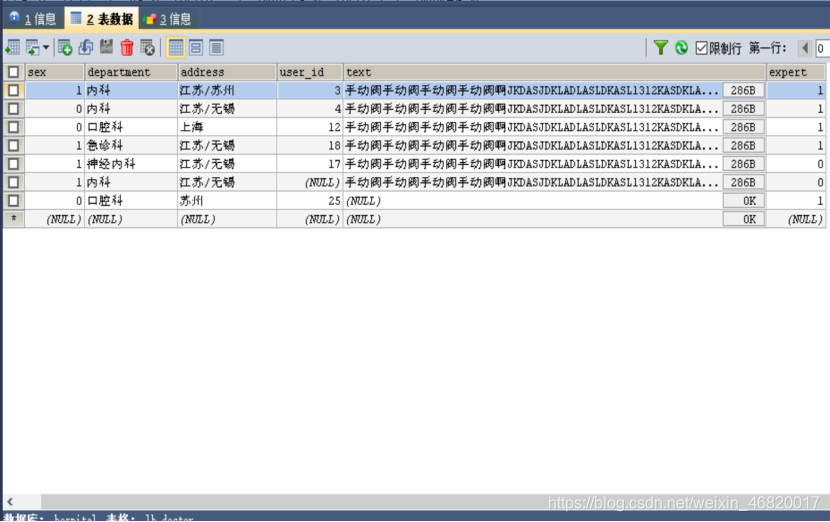Refresh the table data with the green refresh icon
Image resolution: width=830 pixels, height=522 pixels.
pos(681,48)
